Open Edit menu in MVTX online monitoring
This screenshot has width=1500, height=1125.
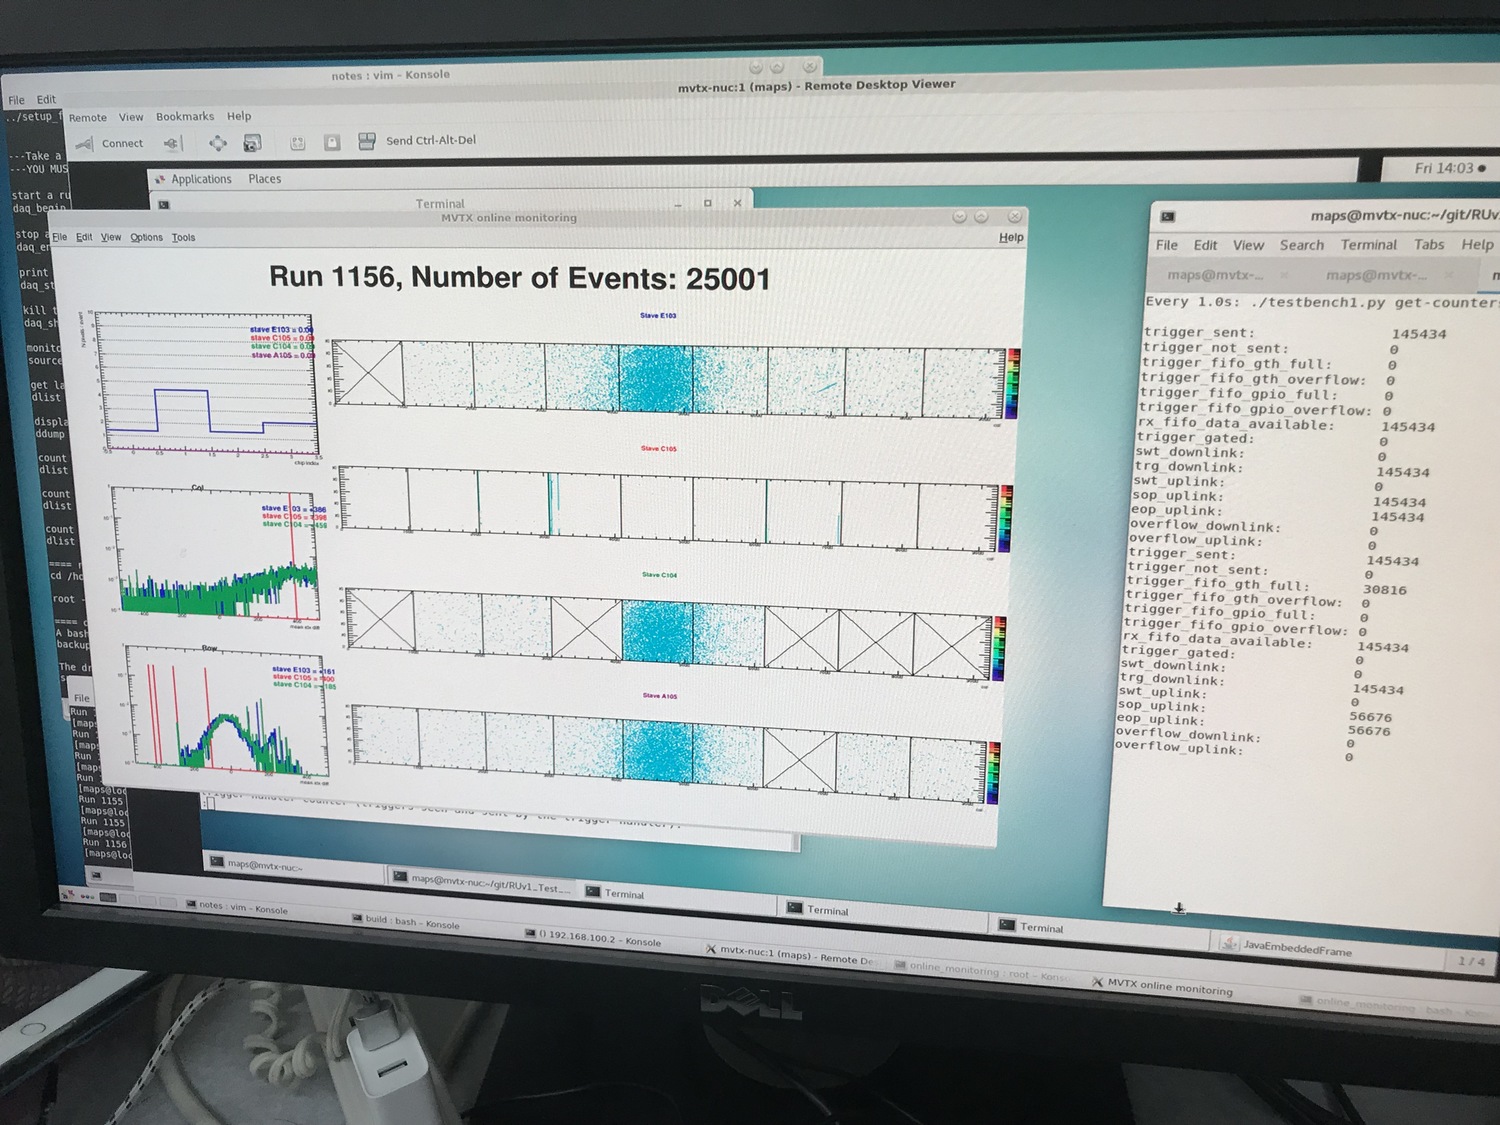[x=84, y=237]
